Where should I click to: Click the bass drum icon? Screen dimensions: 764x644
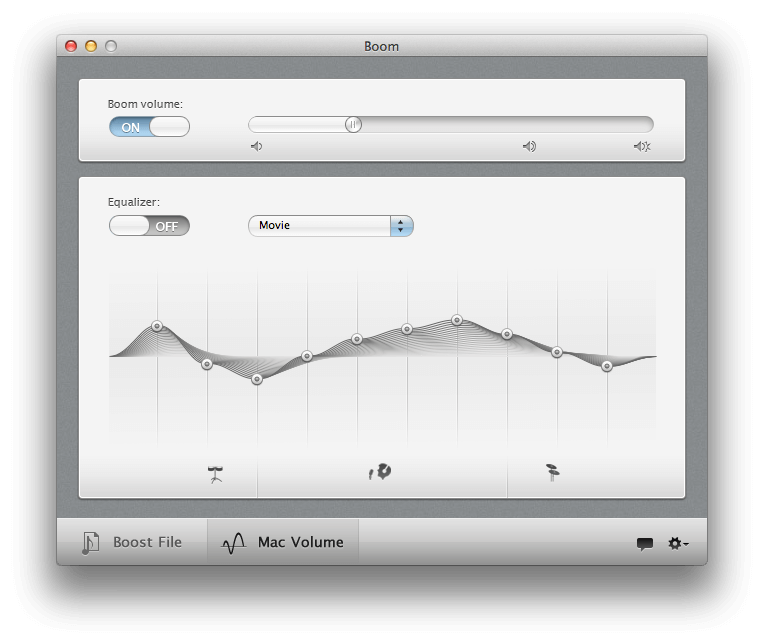coord(215,474)
